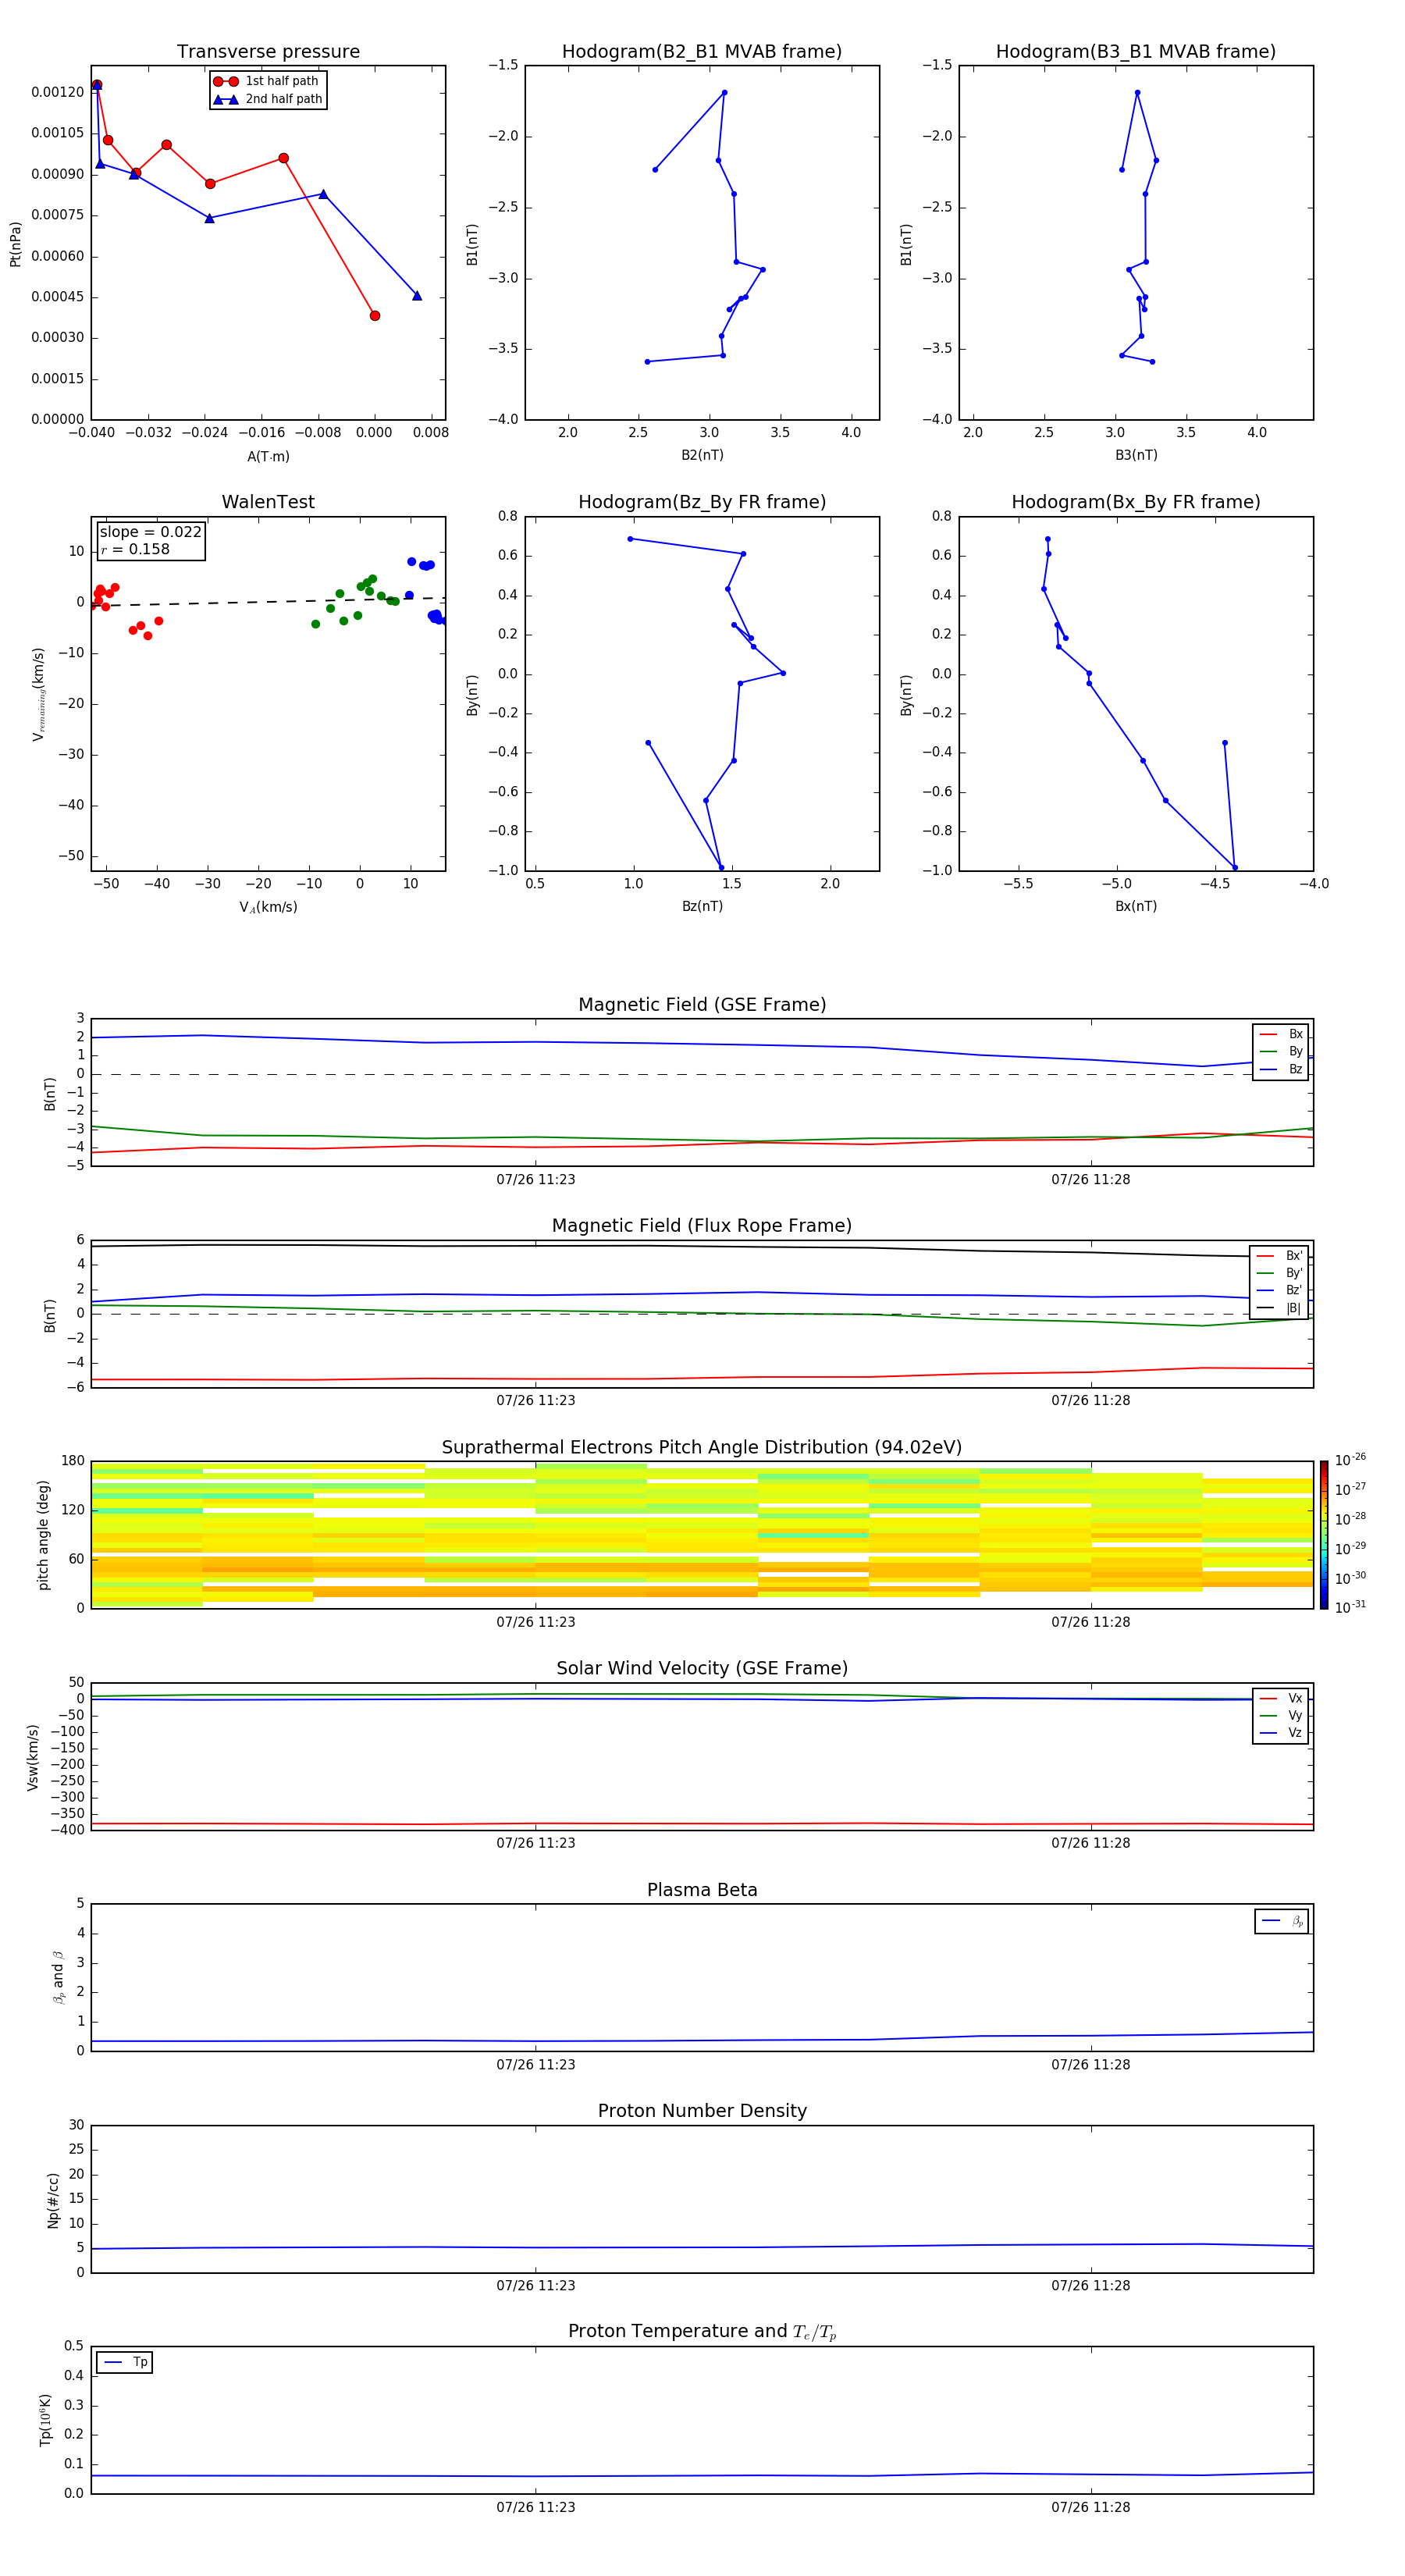This screenshot has height=2576, width=1405.
Task: Click the pitch angle colorbar
Action: 1324,1535
